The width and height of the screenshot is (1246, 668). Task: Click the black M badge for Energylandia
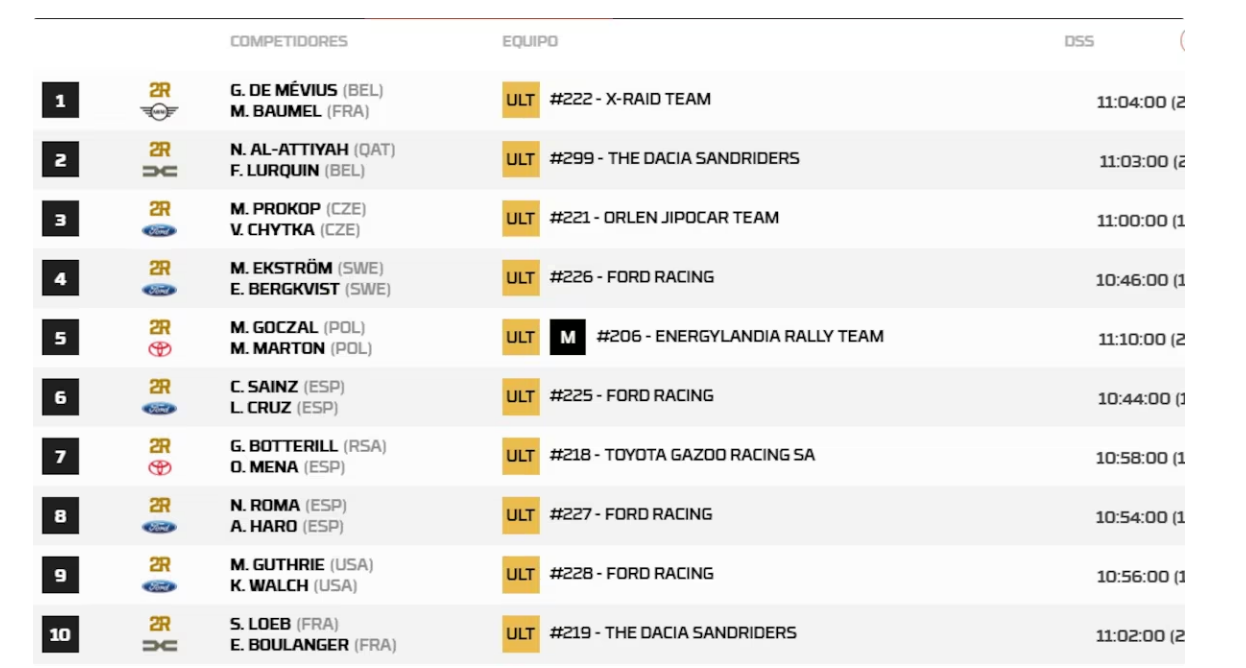pos(567,337)
